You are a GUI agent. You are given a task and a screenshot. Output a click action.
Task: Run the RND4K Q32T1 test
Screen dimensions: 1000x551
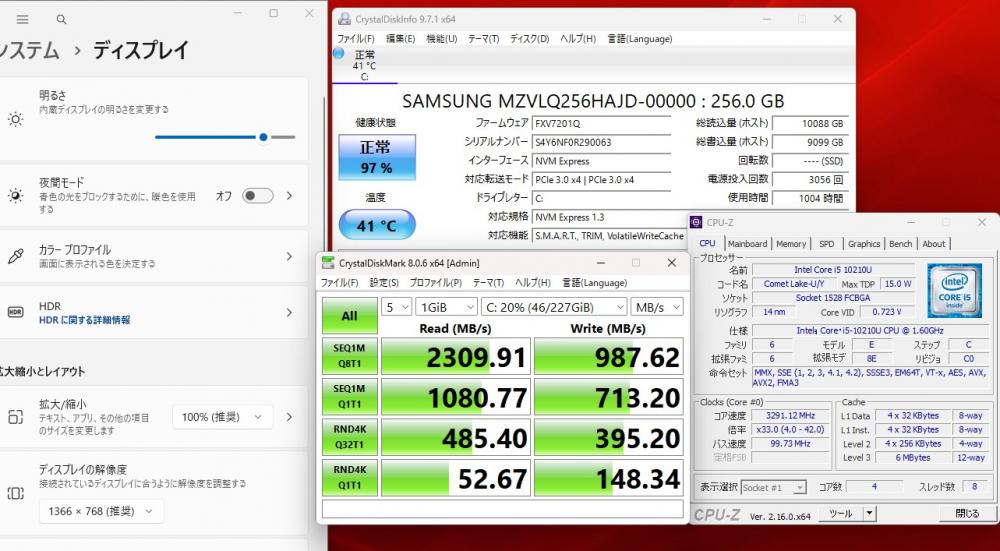(x=349, y=437)
